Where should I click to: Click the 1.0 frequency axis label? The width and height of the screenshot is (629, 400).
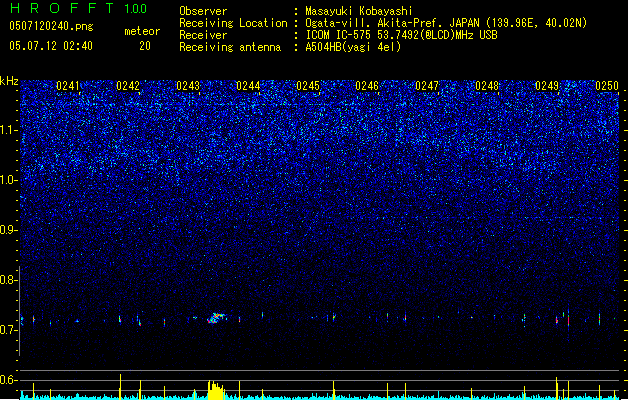click(8, 180)
